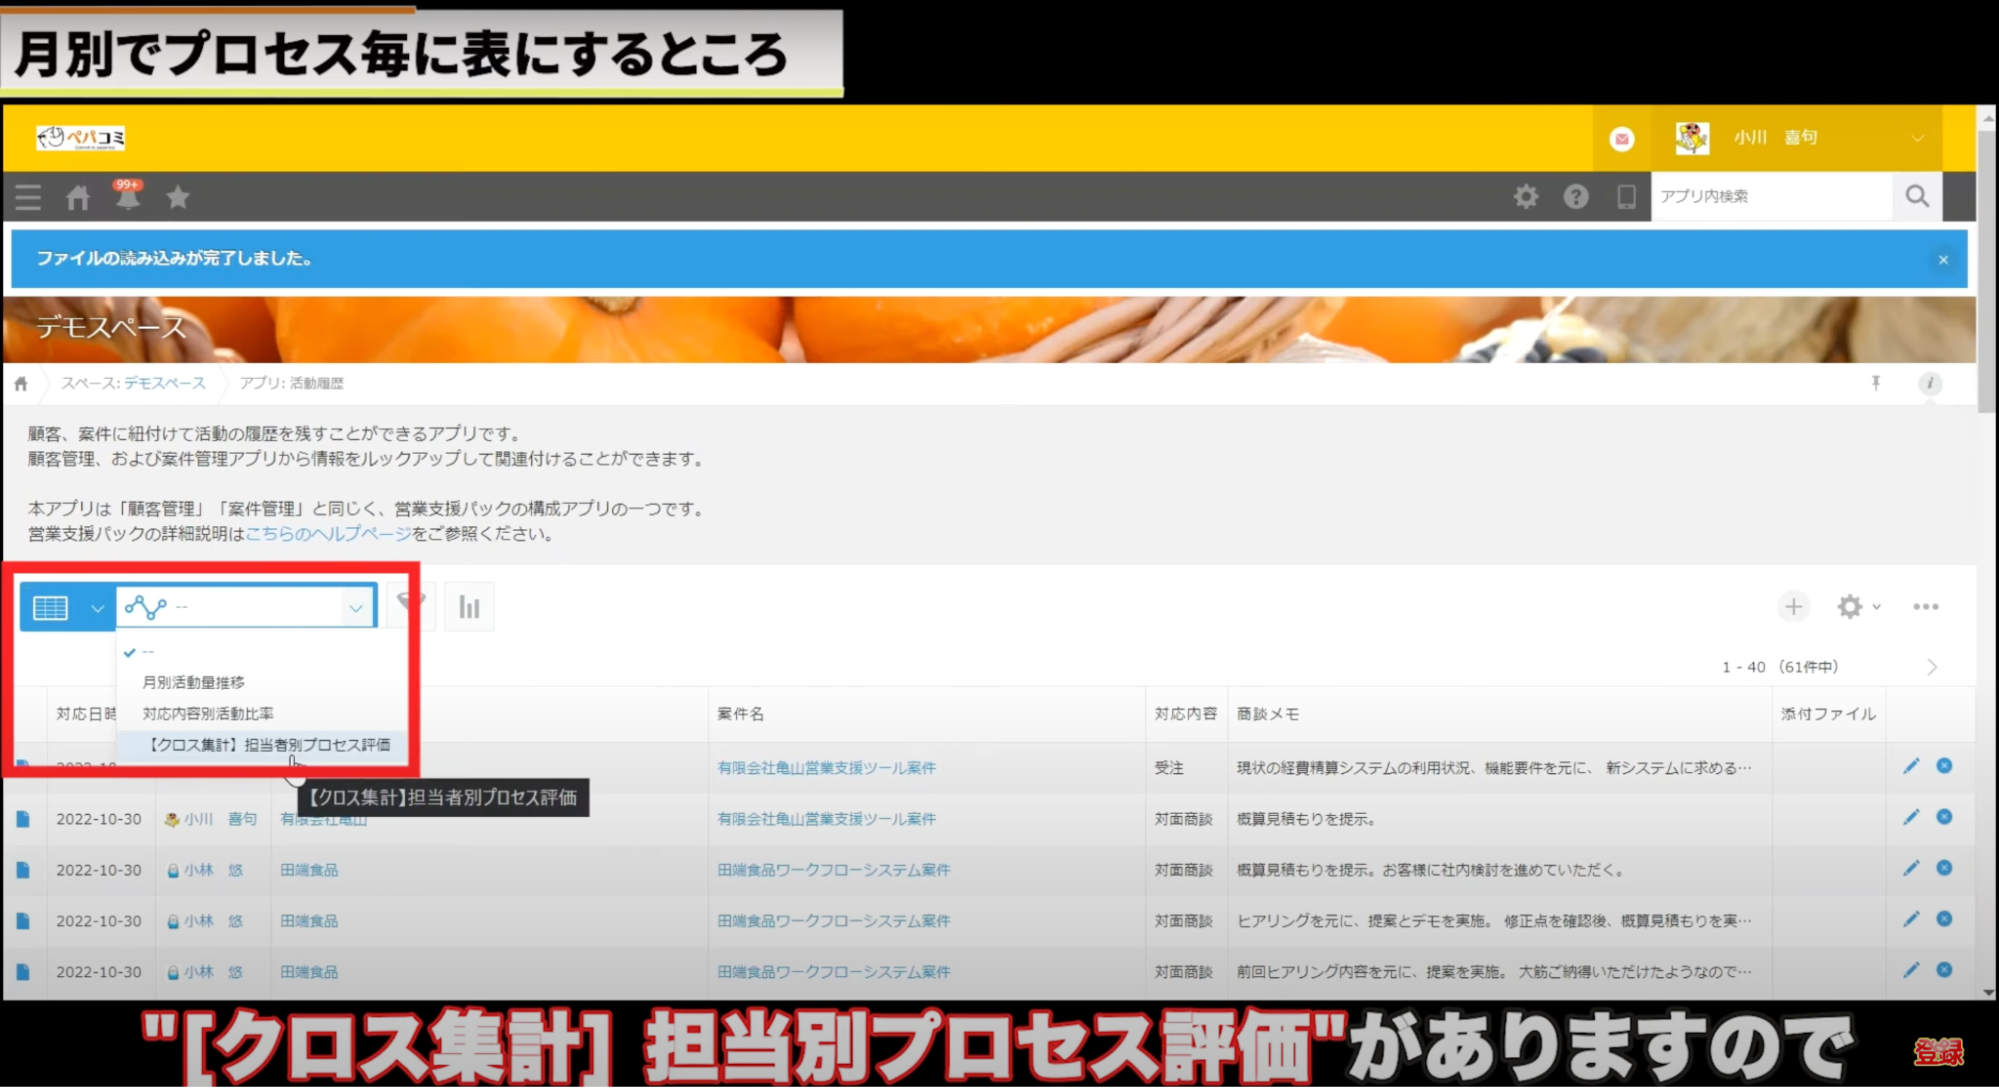Image resolution: width=1999 pixels, height=1088 pixels.
Task: Expand the table view type dropdown
Action: point(97,607)
